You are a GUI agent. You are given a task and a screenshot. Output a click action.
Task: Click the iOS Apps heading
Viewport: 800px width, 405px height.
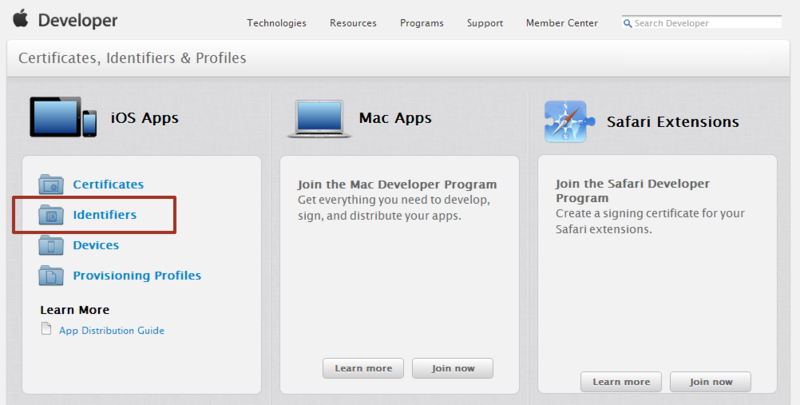[145, 118]
